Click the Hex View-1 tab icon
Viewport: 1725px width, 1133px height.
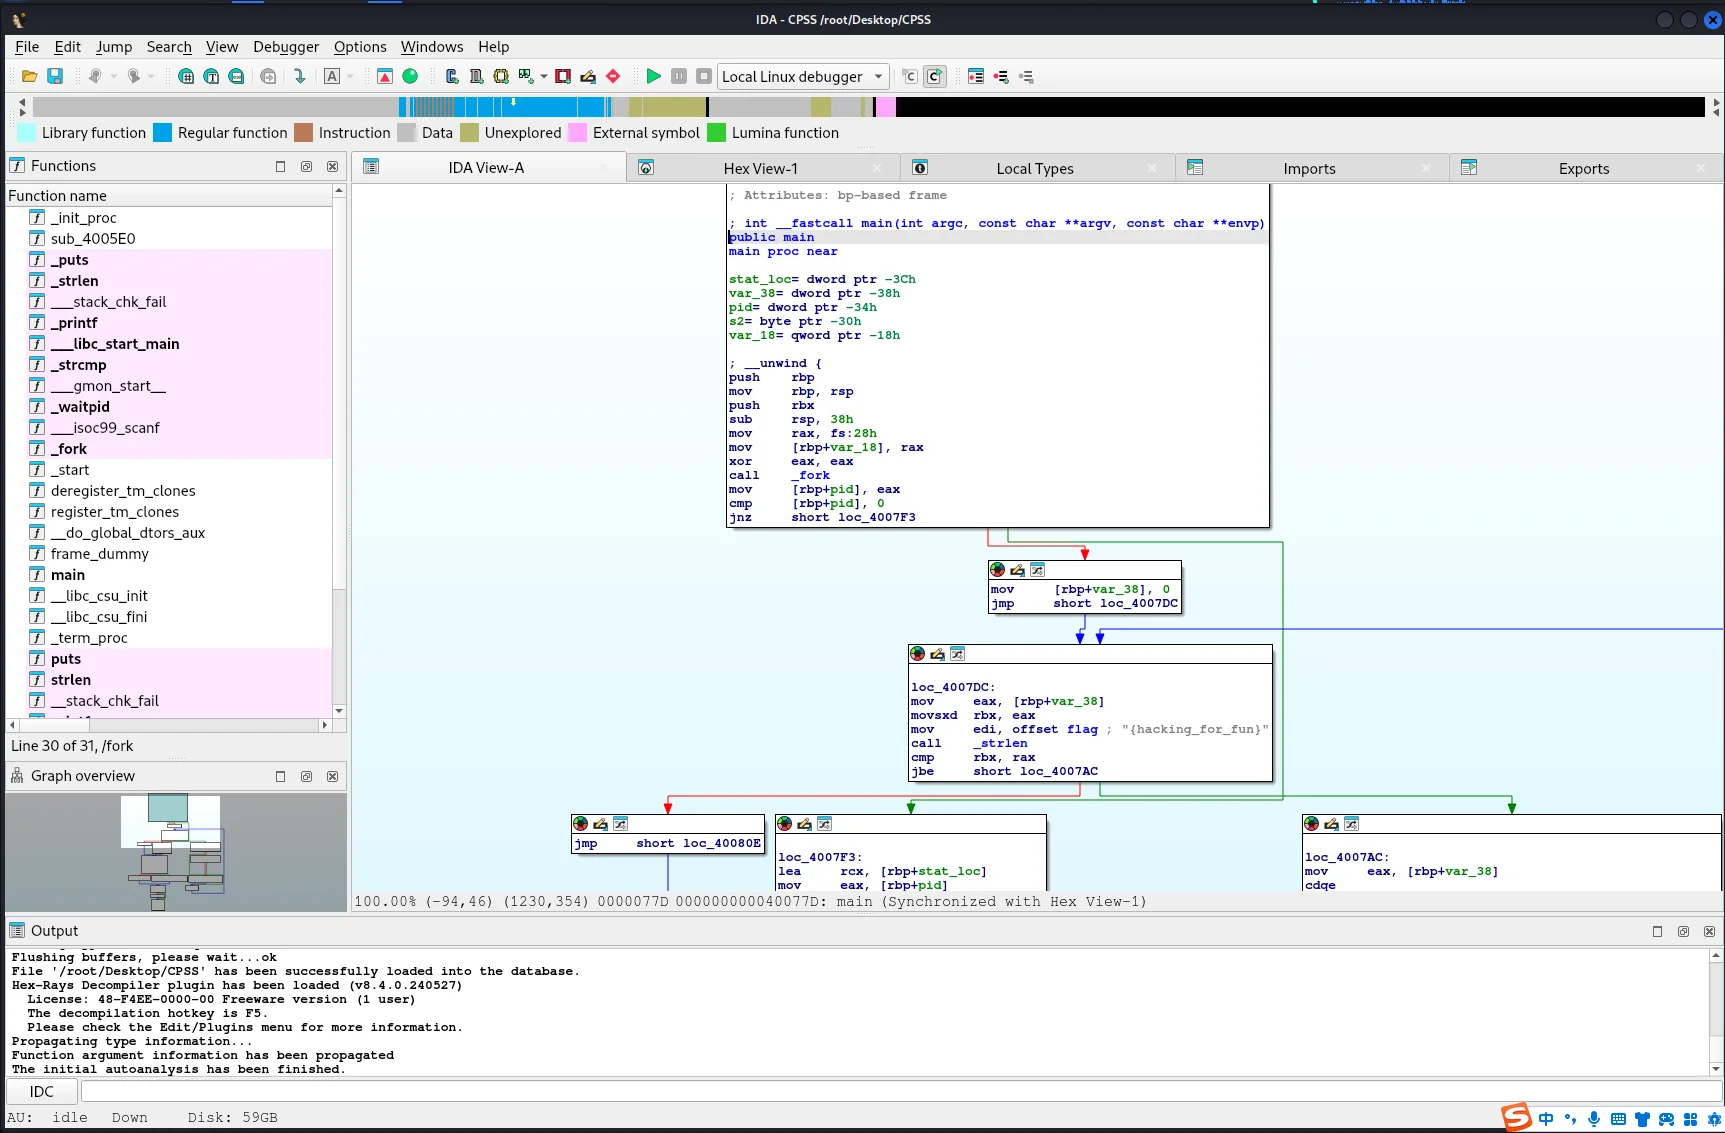pyautogui.click(x=646, y=168)
